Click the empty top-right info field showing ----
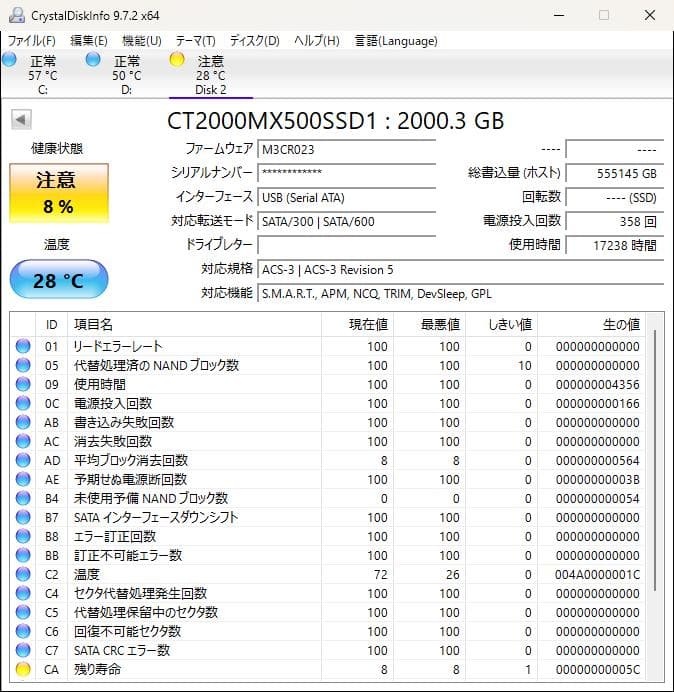The width and height of the screenshot is (674, 692). (614, 149)
